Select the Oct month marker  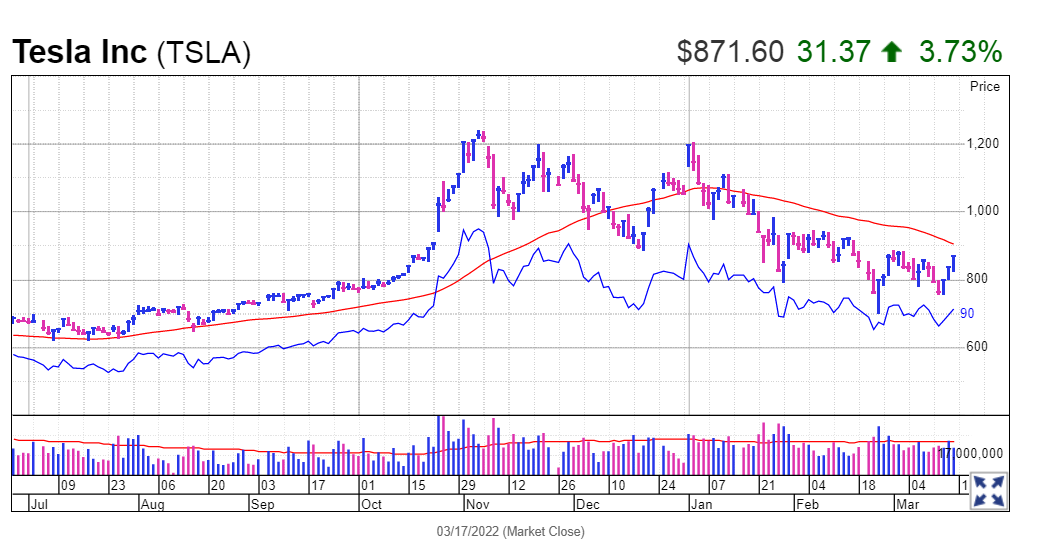click(371, 504)
